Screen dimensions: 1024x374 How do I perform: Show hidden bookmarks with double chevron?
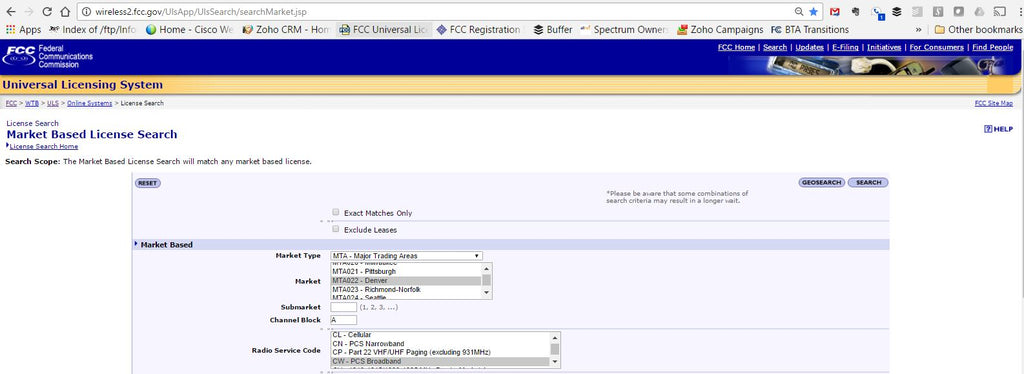coord(919,30)
